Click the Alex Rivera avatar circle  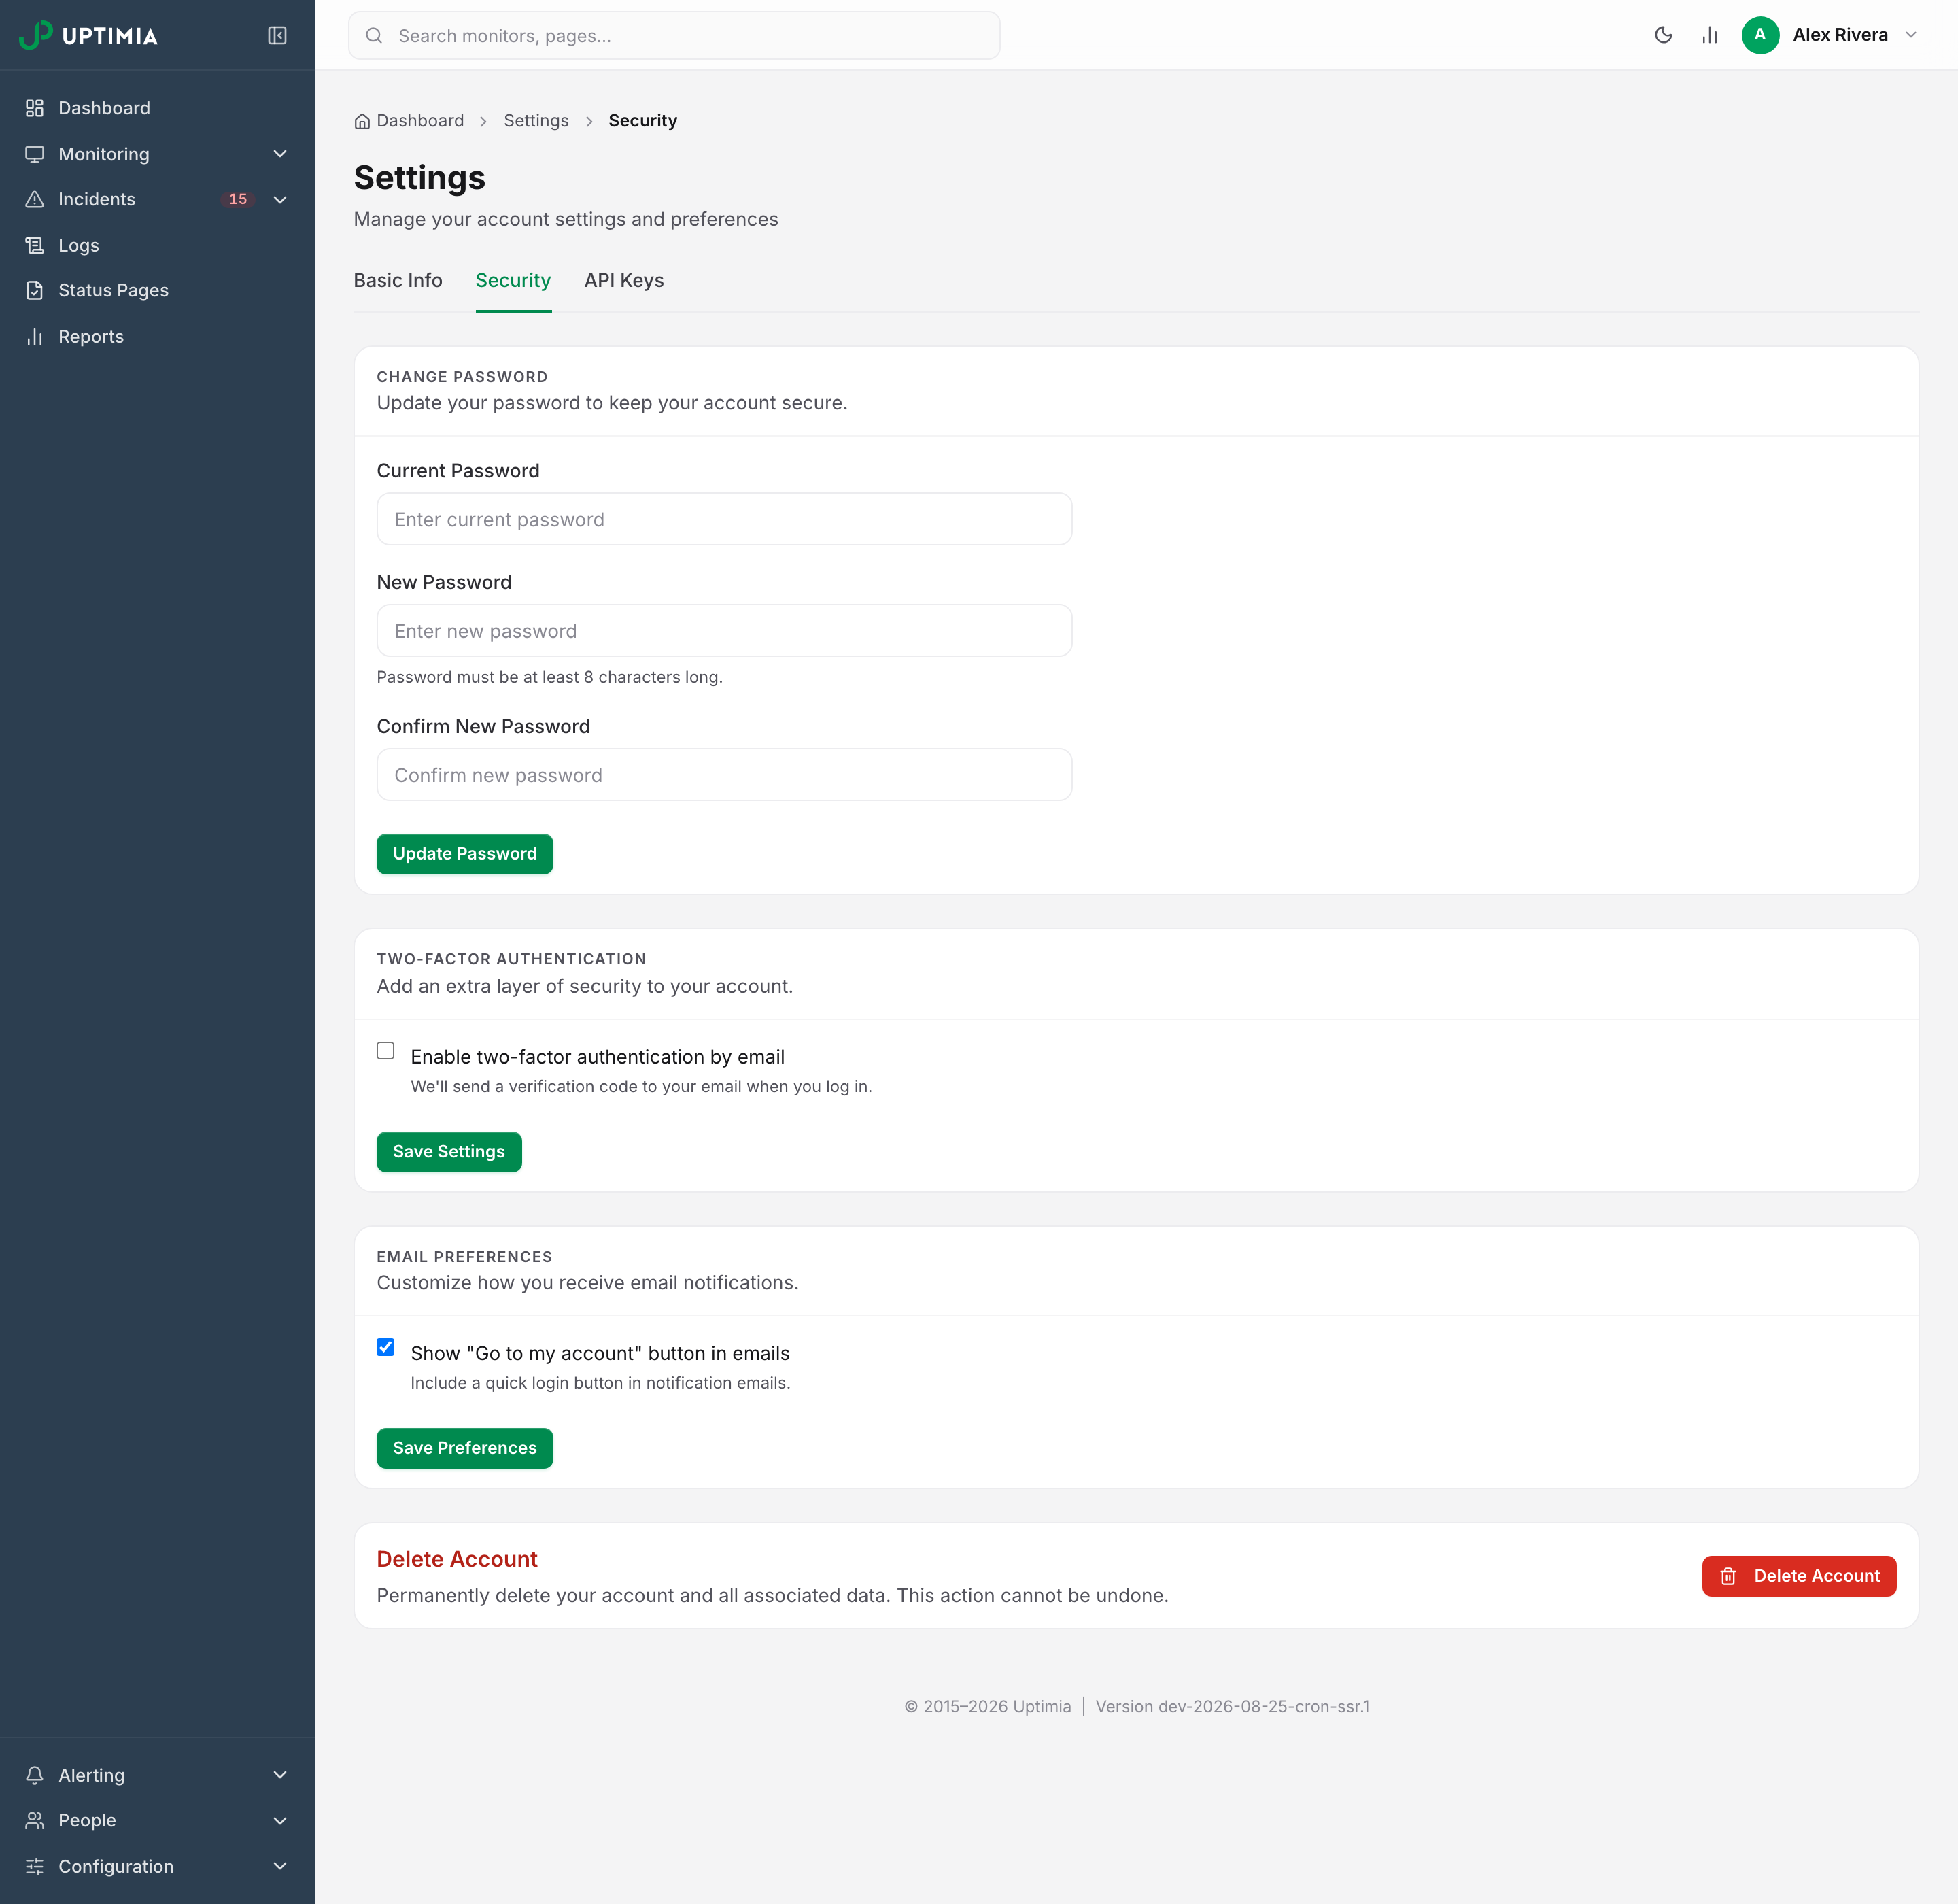click(1760, 35)
